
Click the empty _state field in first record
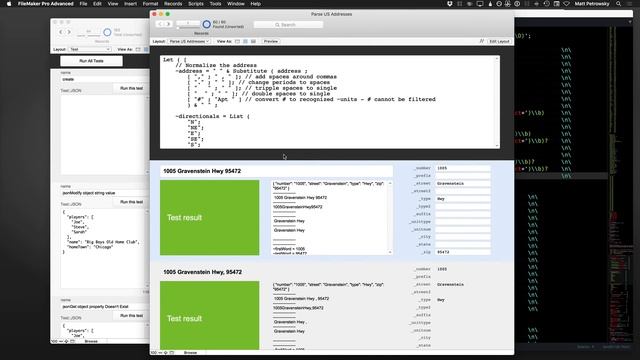point(462,244)
